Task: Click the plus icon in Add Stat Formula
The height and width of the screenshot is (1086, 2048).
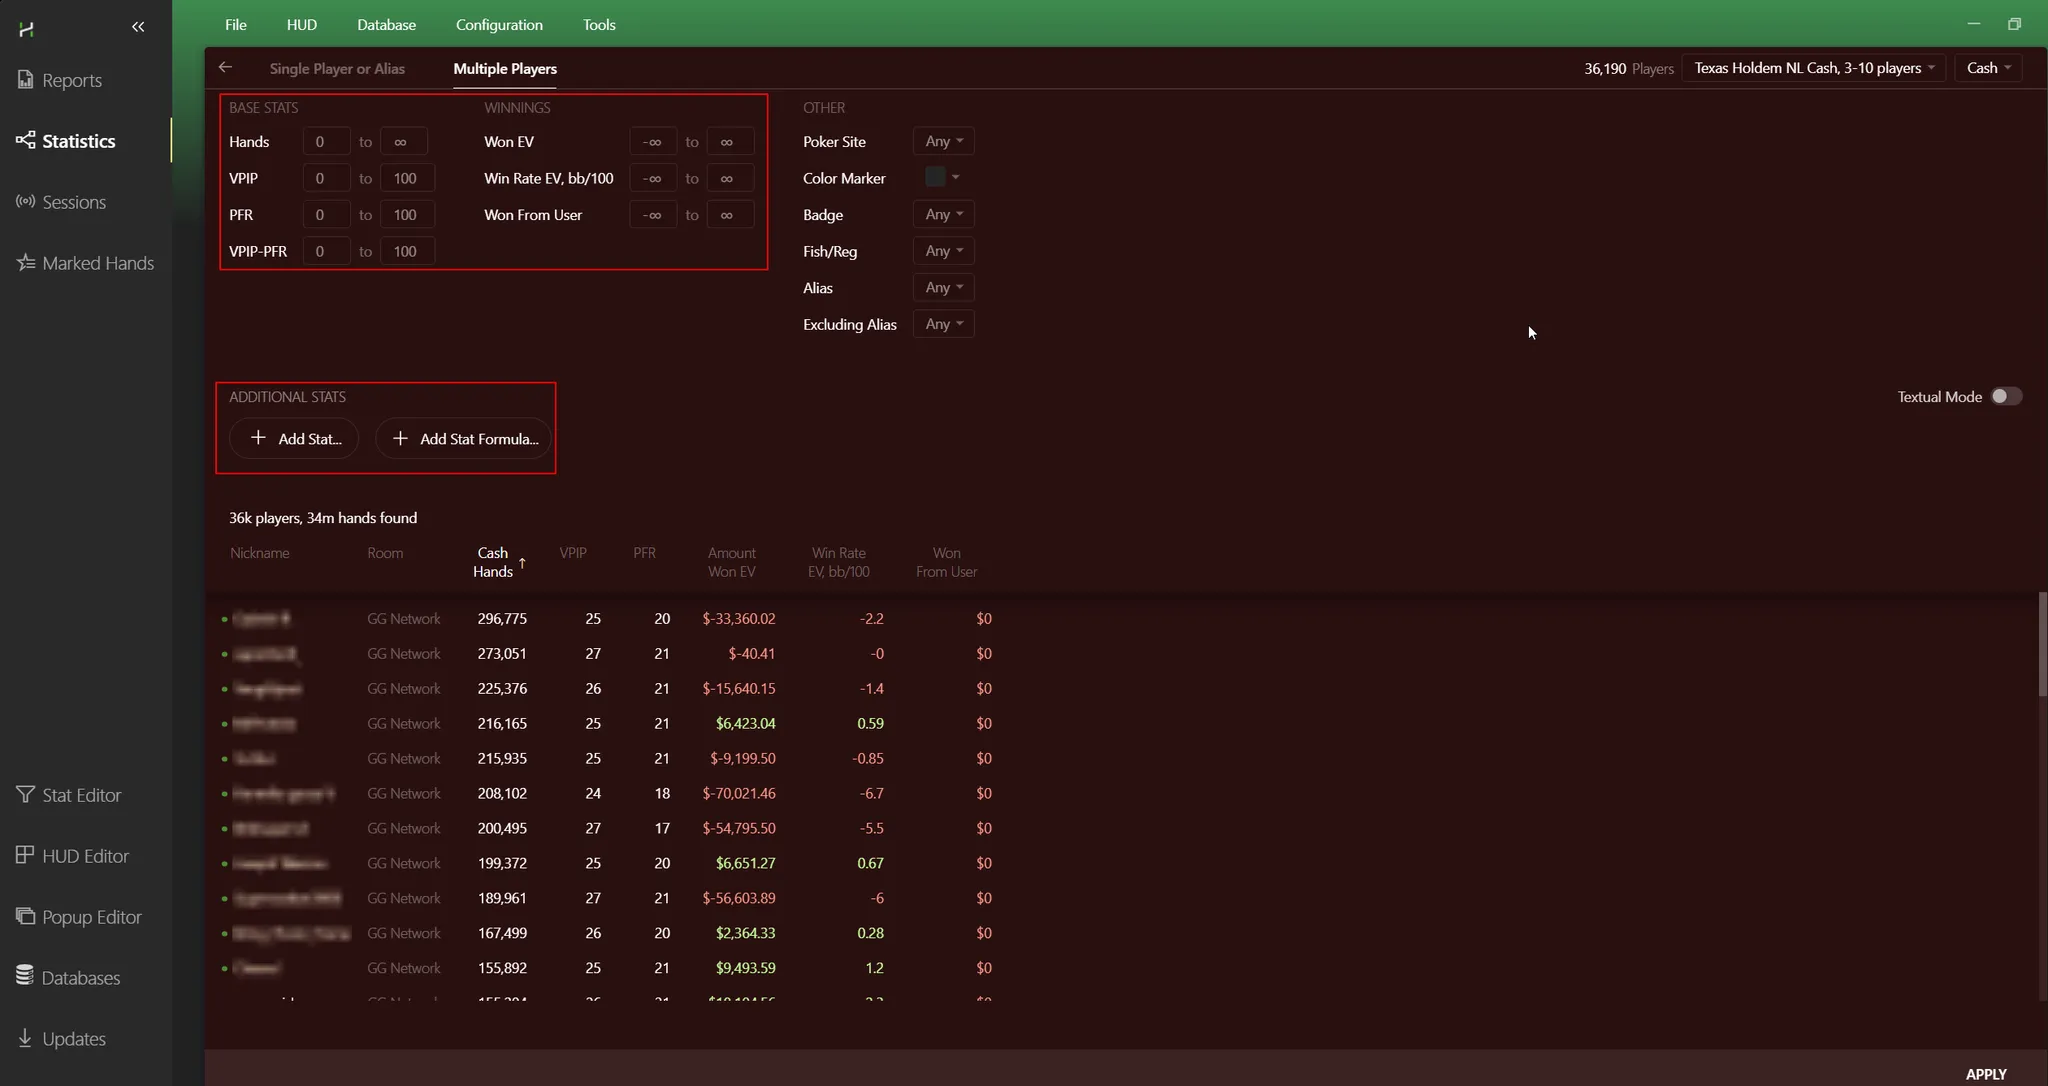Action: (400, 438)
